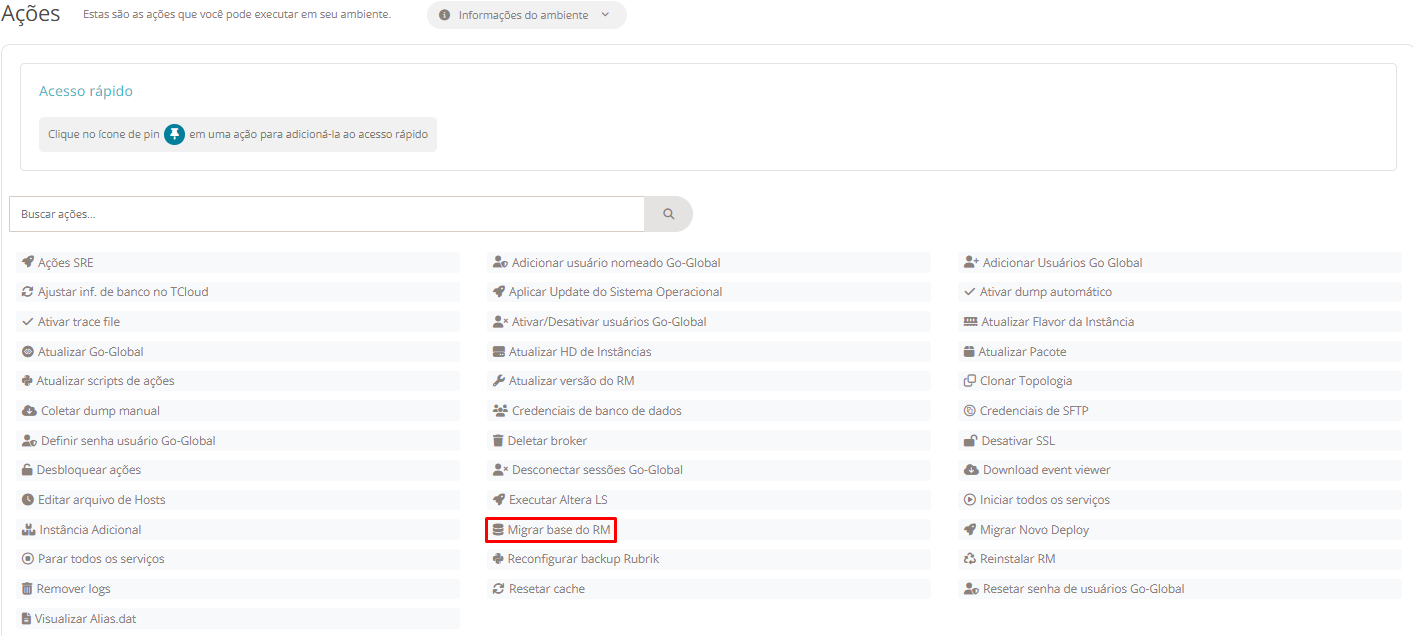This screenshot has height=636, width=1413.
Task: Open Credenciais de banco de dados action
Action: click(x=709, y=411)
